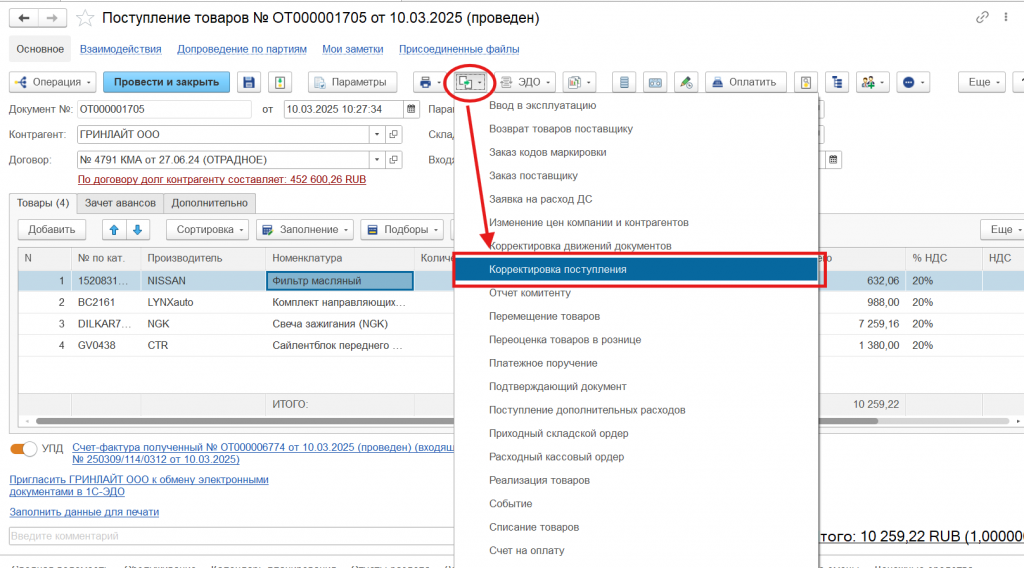Move row up with blue arrow

(114, 230)
